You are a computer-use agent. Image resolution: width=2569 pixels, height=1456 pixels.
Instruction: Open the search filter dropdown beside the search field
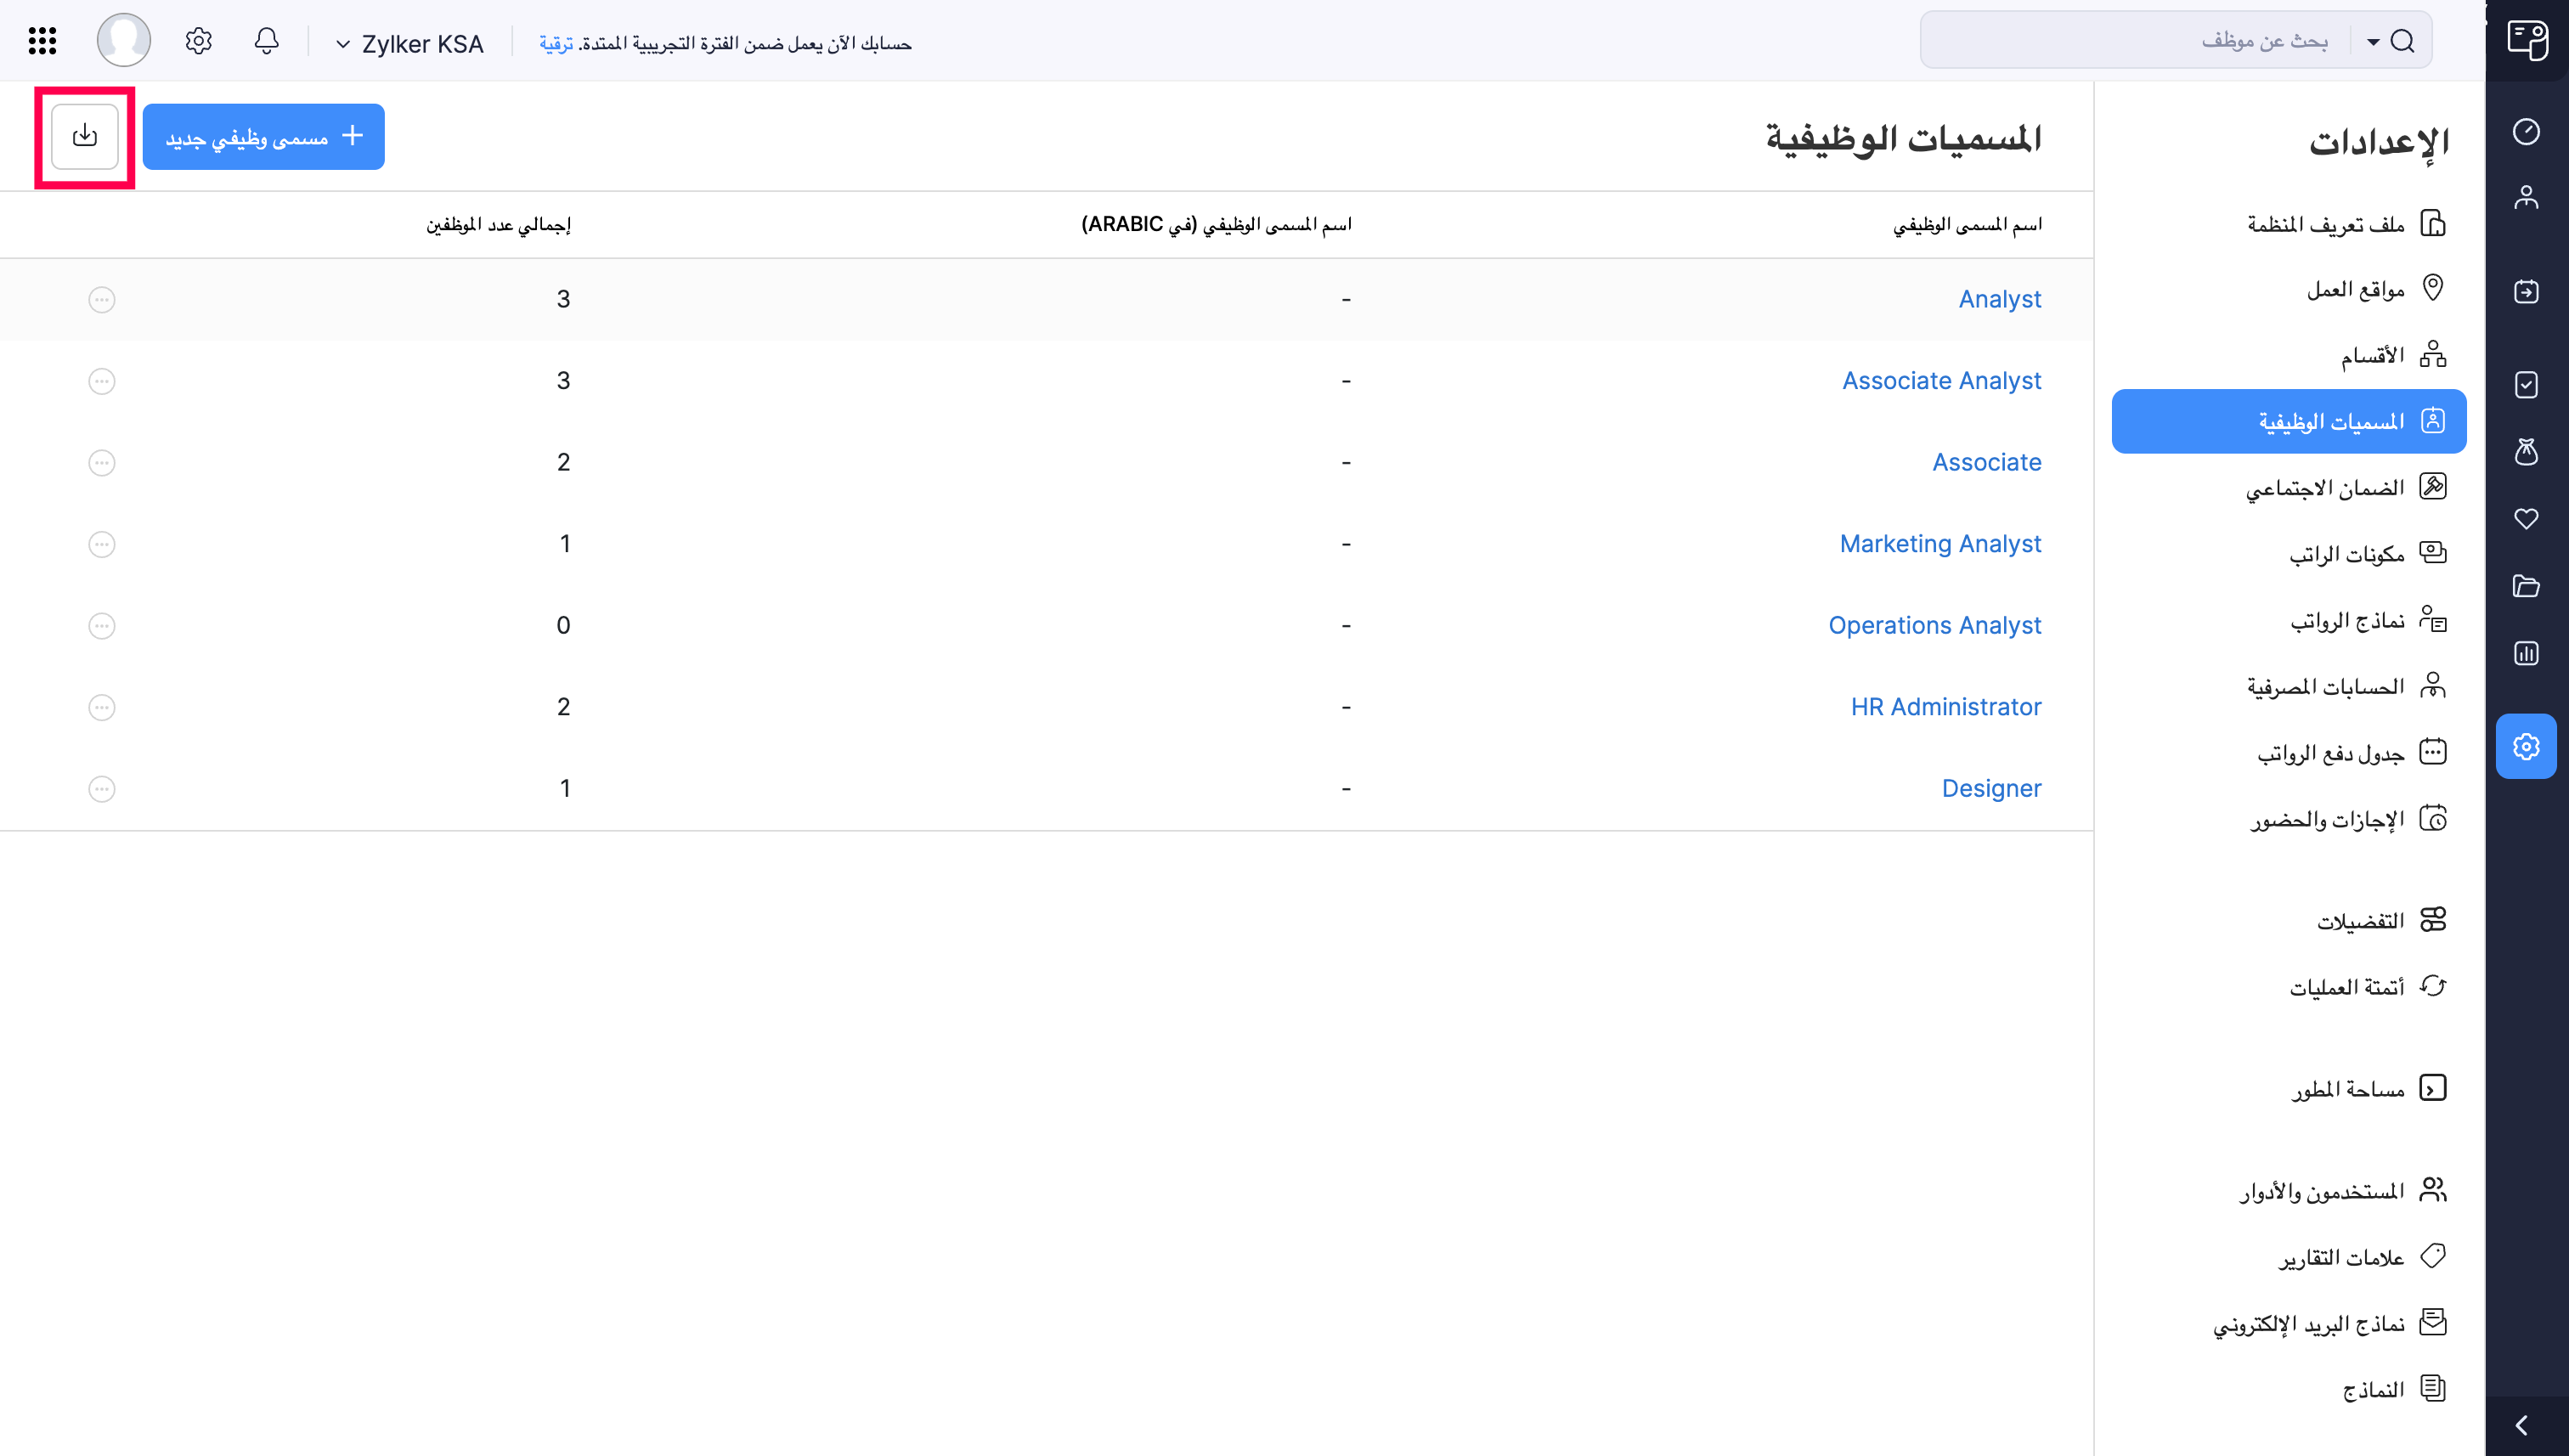tap(2371, 41)
